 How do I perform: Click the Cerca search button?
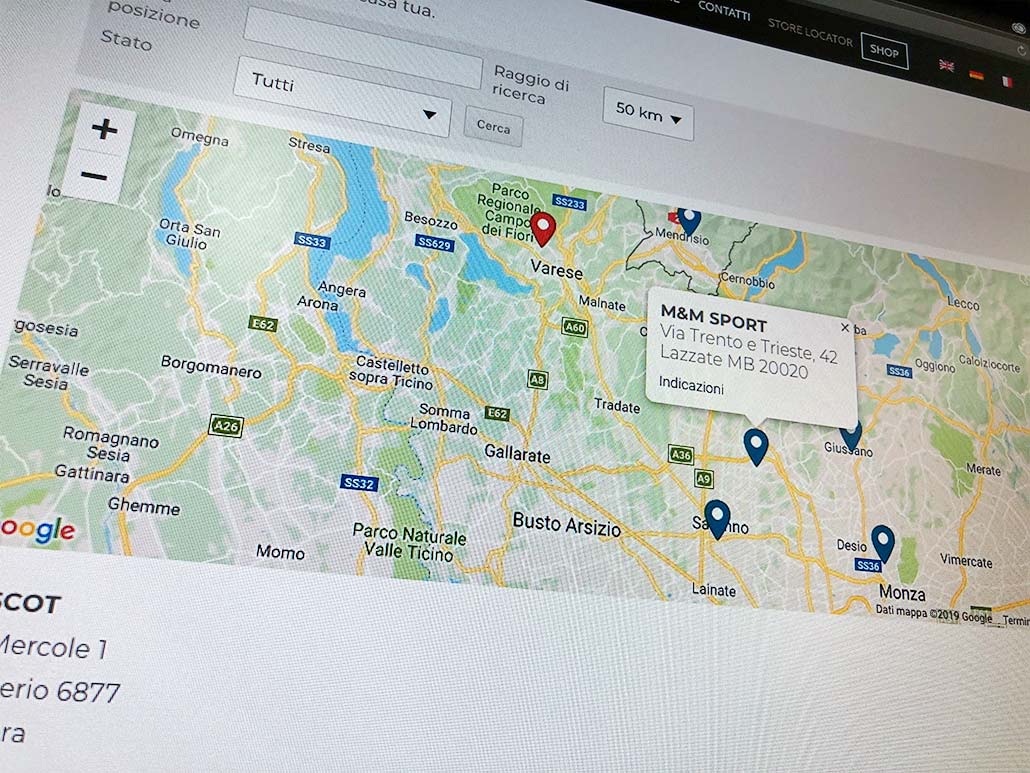pos(493,125)
